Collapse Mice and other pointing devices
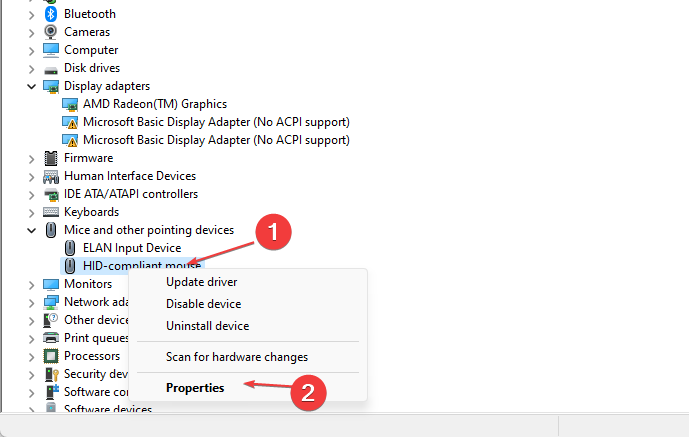Image resolution: width=689 pixels, height=437 pixels. click(32, 230)
